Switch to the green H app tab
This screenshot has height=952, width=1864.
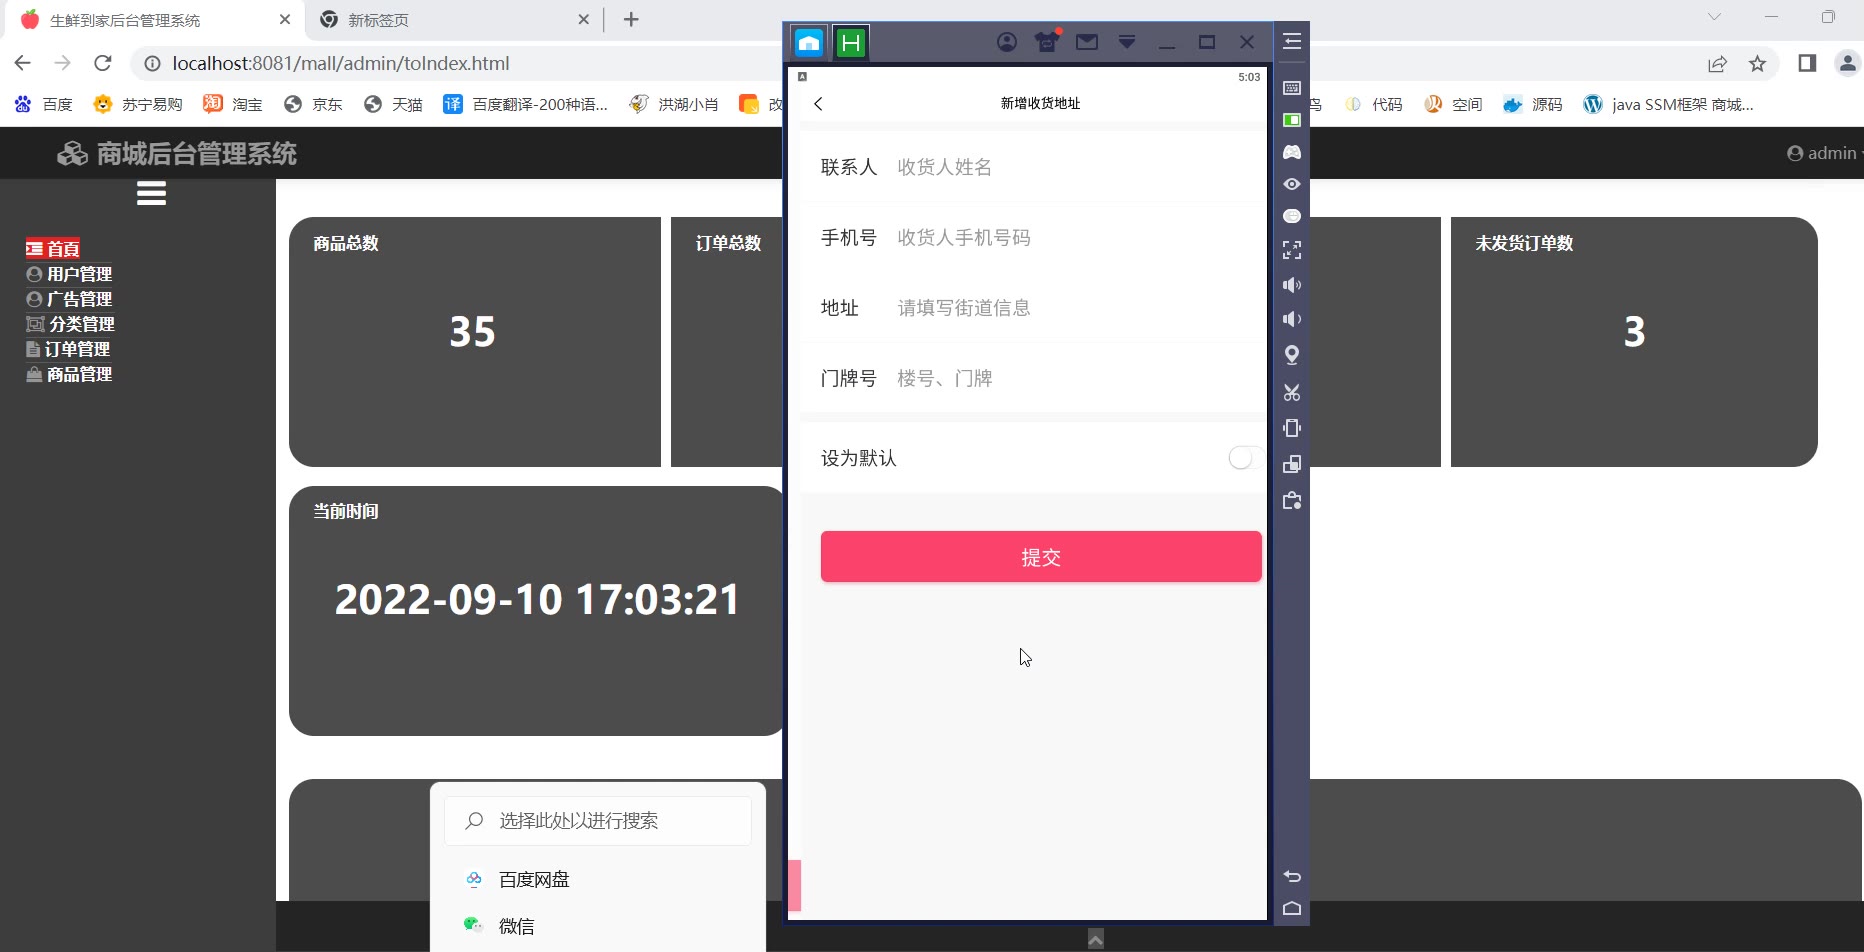[850, 42]
